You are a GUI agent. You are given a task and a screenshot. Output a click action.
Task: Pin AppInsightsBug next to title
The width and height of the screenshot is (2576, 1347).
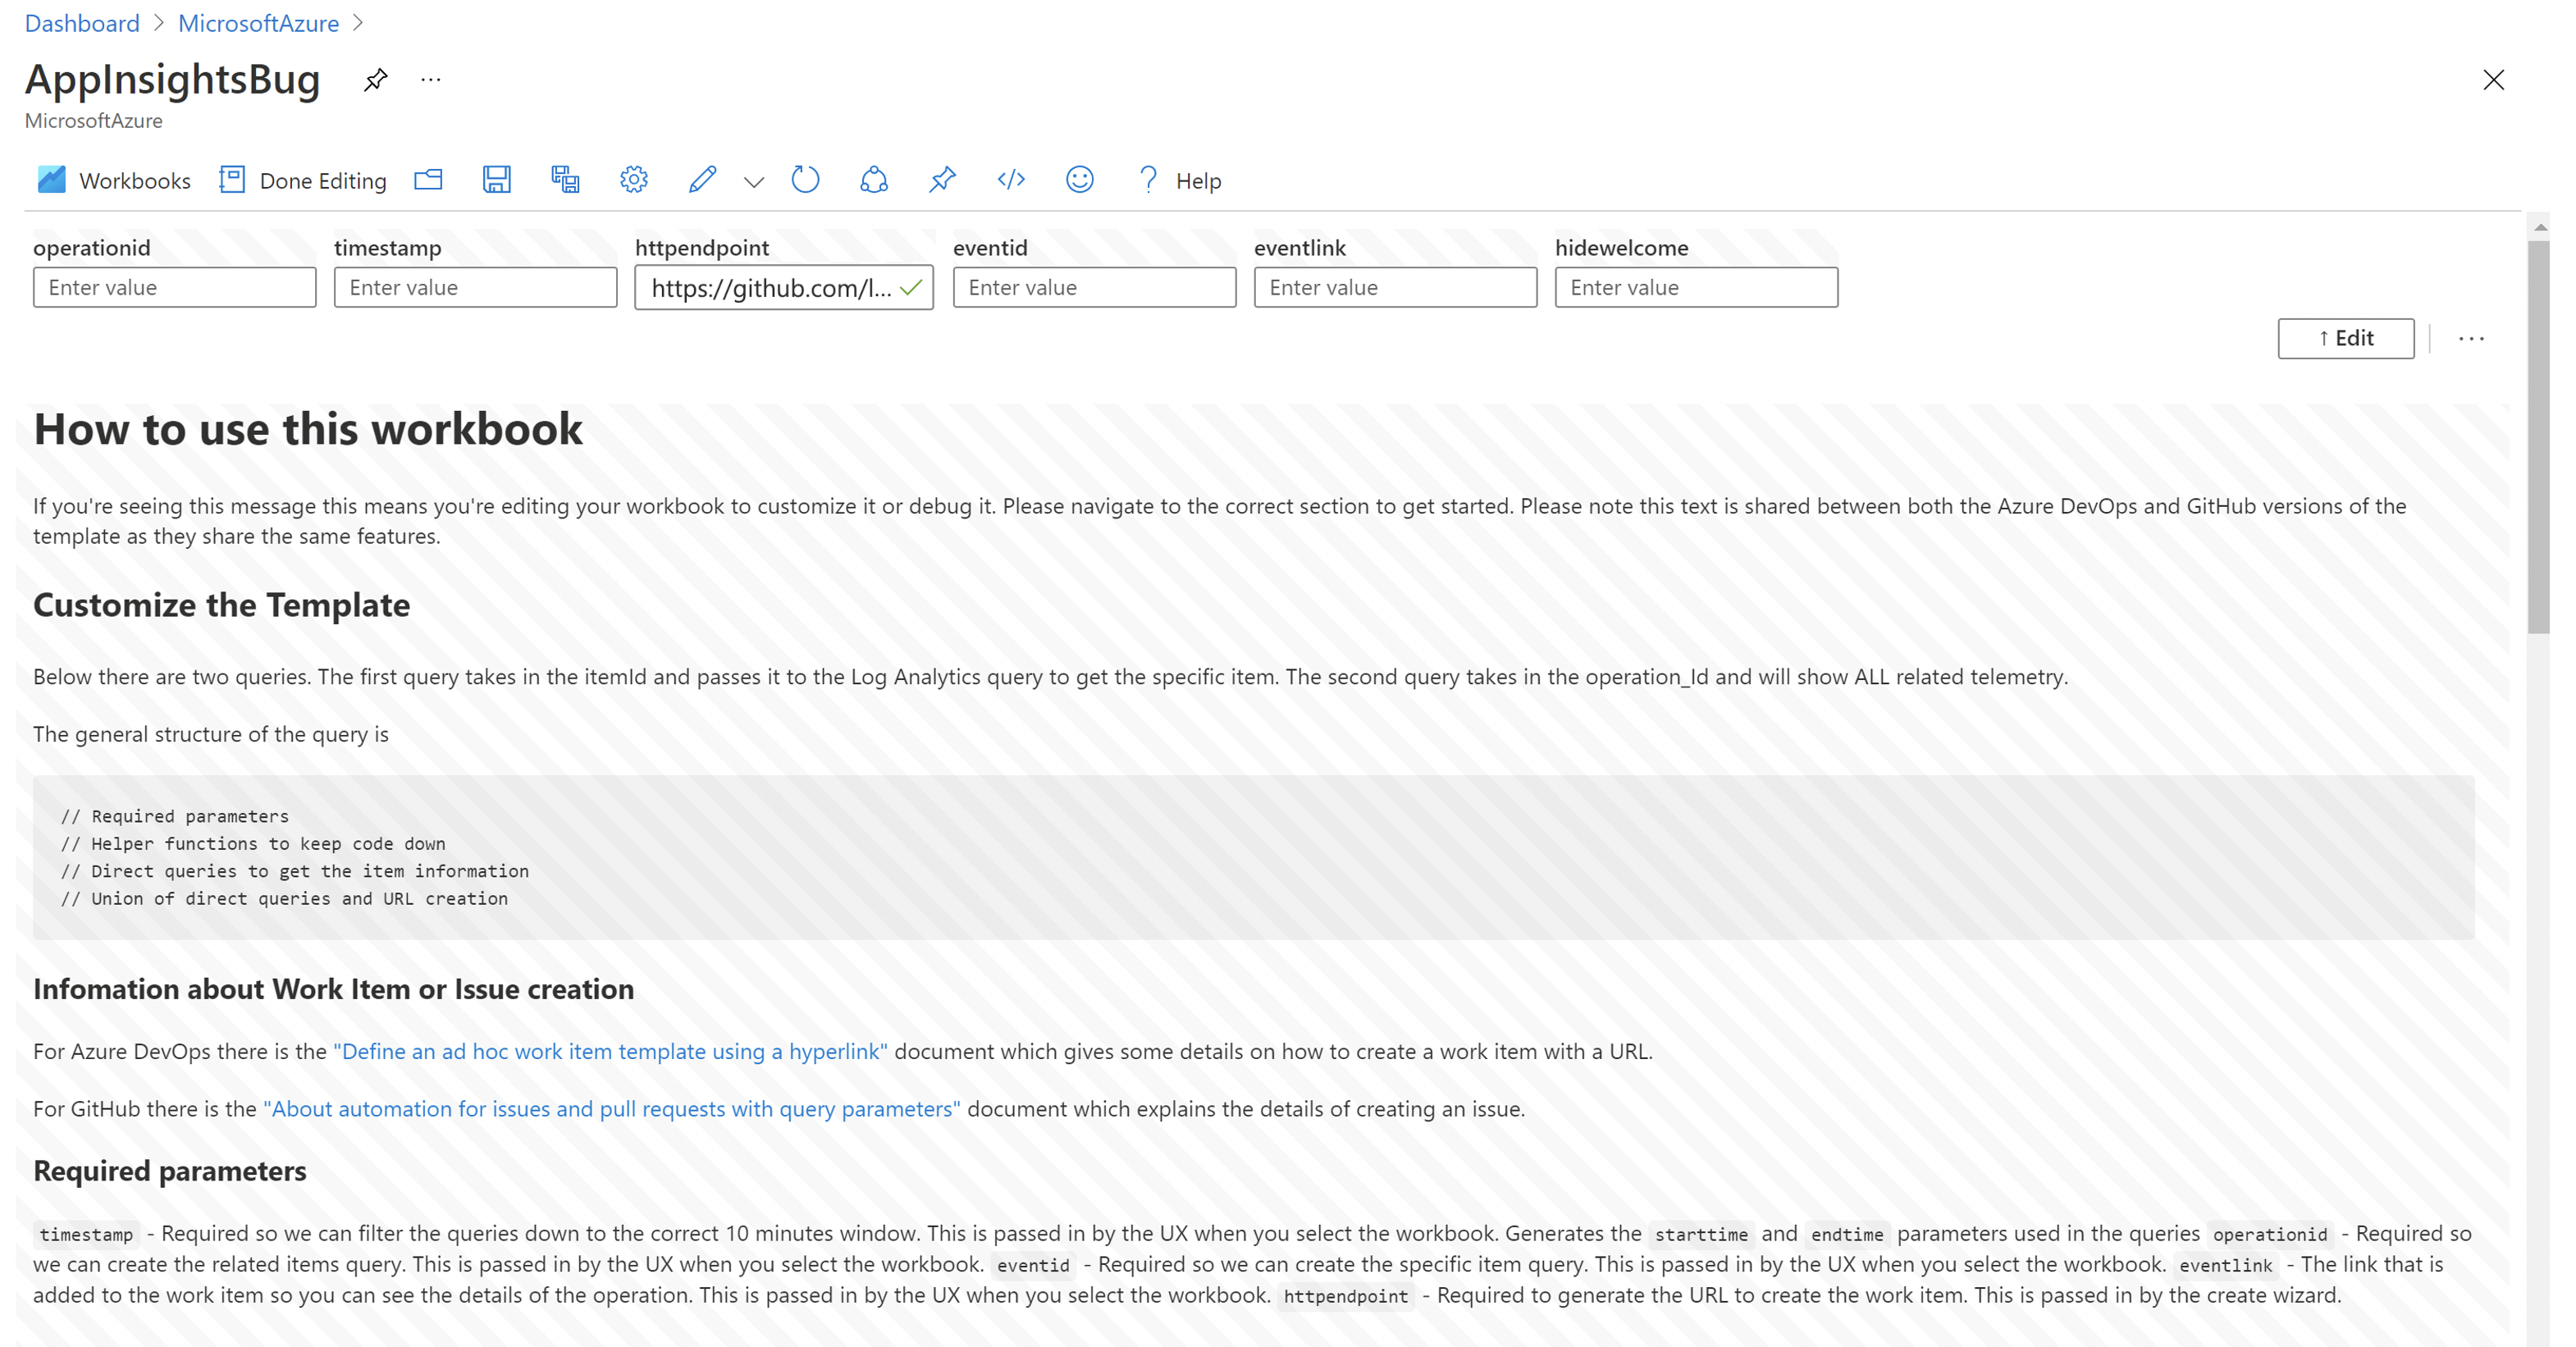[375, 80]
